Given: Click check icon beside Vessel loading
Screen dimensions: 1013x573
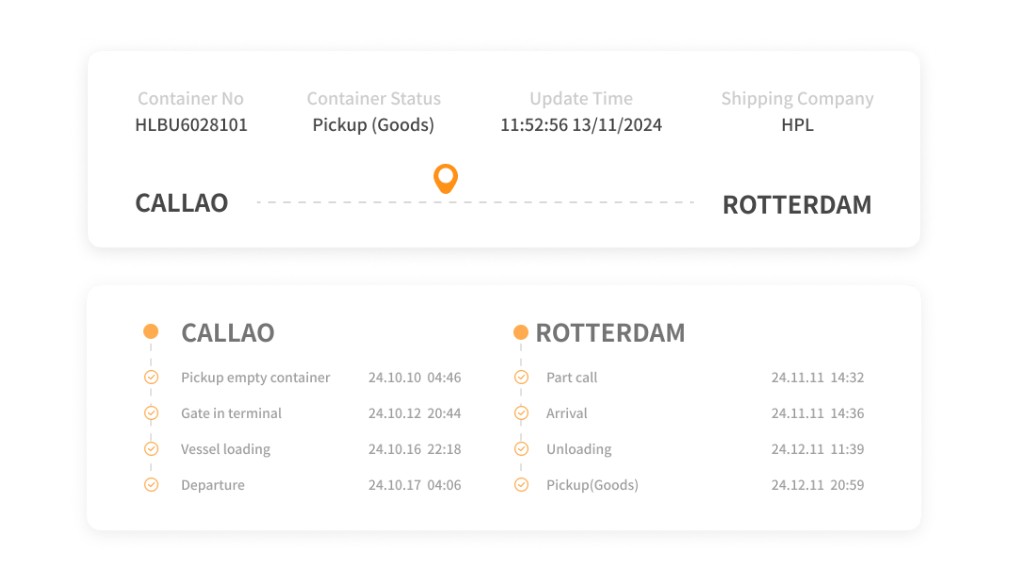Looking at the screenshot, I should [x=151, y=449].
